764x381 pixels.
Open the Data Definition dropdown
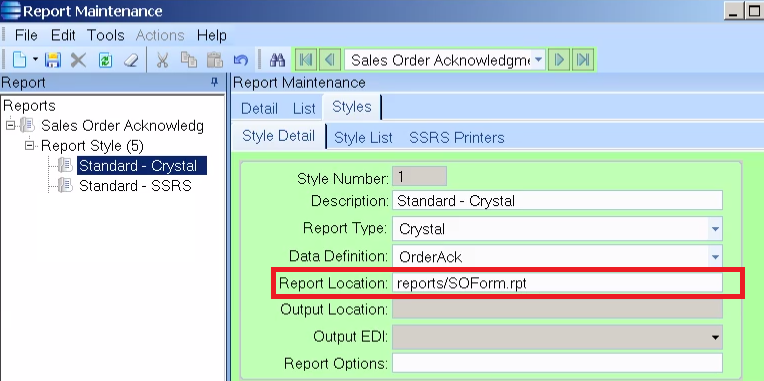click(715, 256)
